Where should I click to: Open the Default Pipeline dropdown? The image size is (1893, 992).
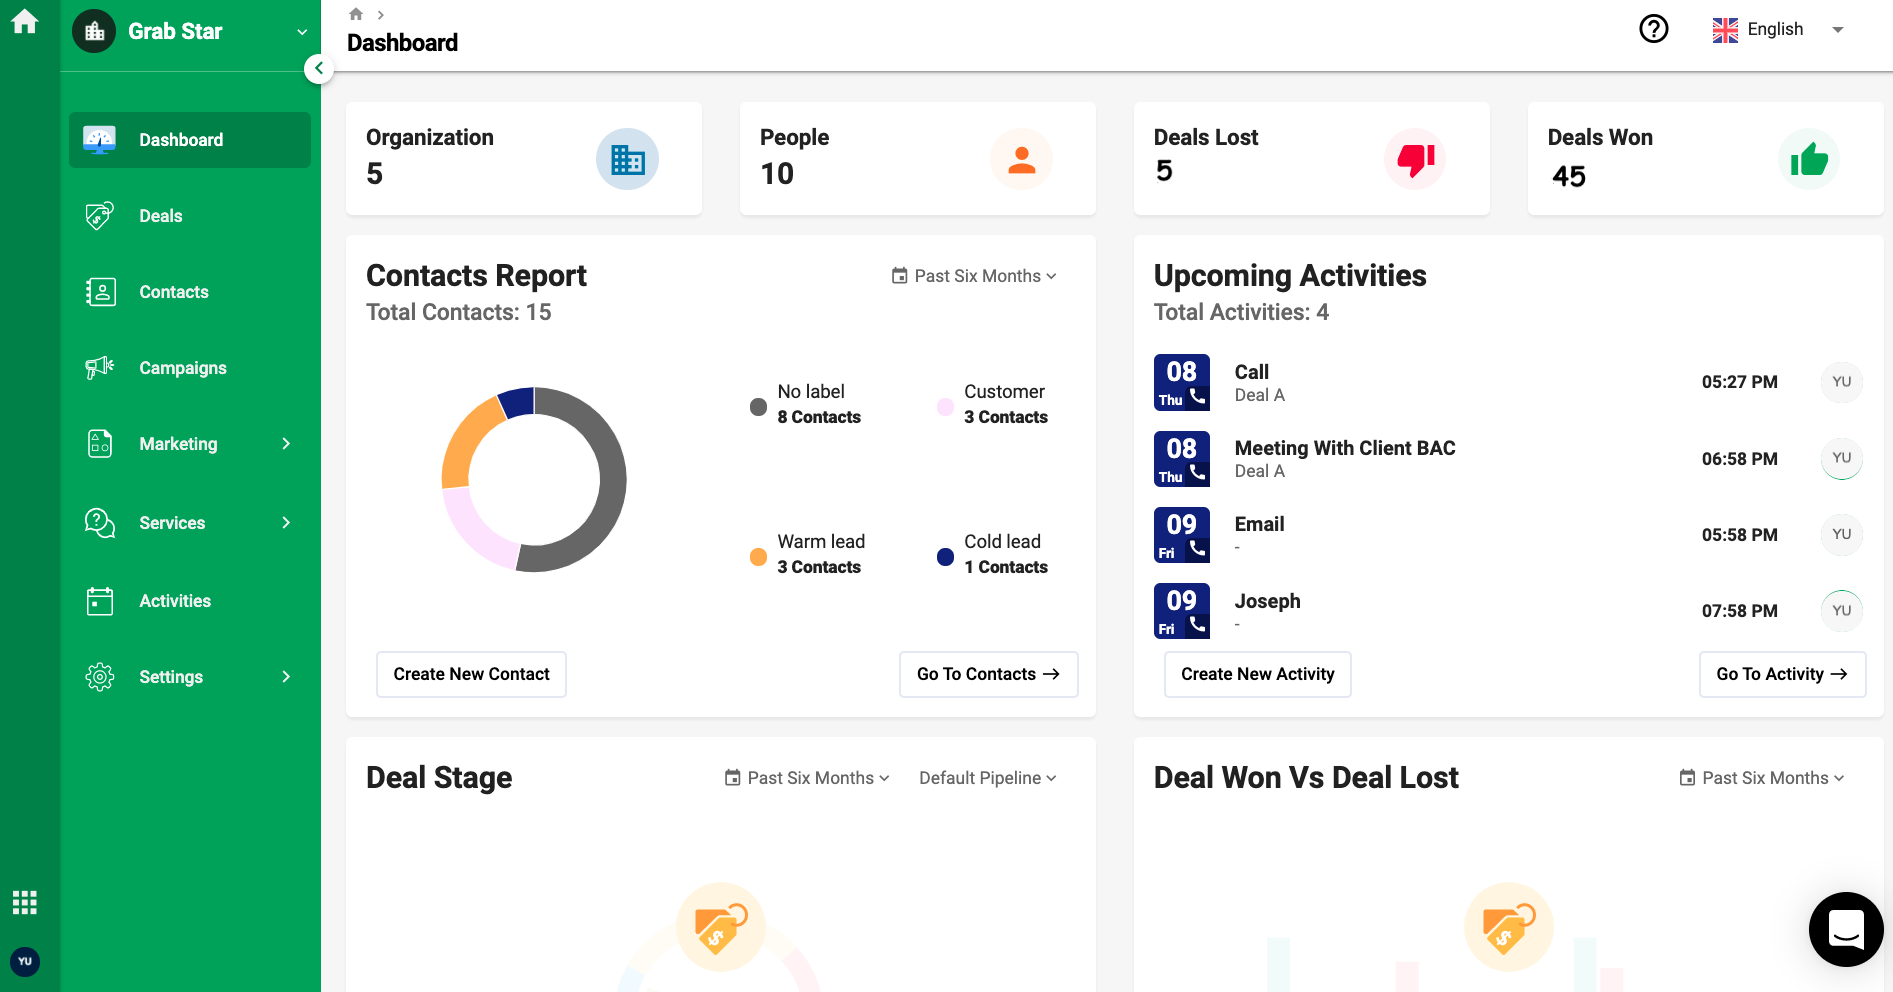985,777
